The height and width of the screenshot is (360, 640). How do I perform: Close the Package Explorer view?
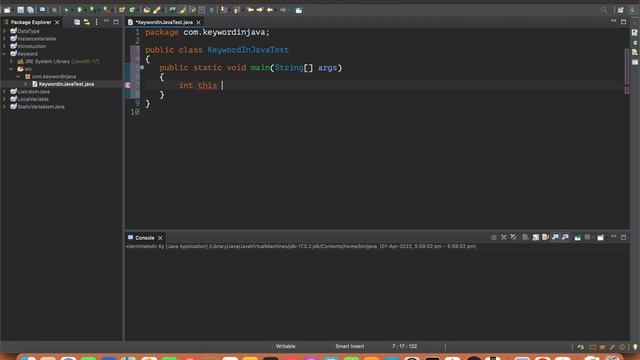[x=57, y=22]
